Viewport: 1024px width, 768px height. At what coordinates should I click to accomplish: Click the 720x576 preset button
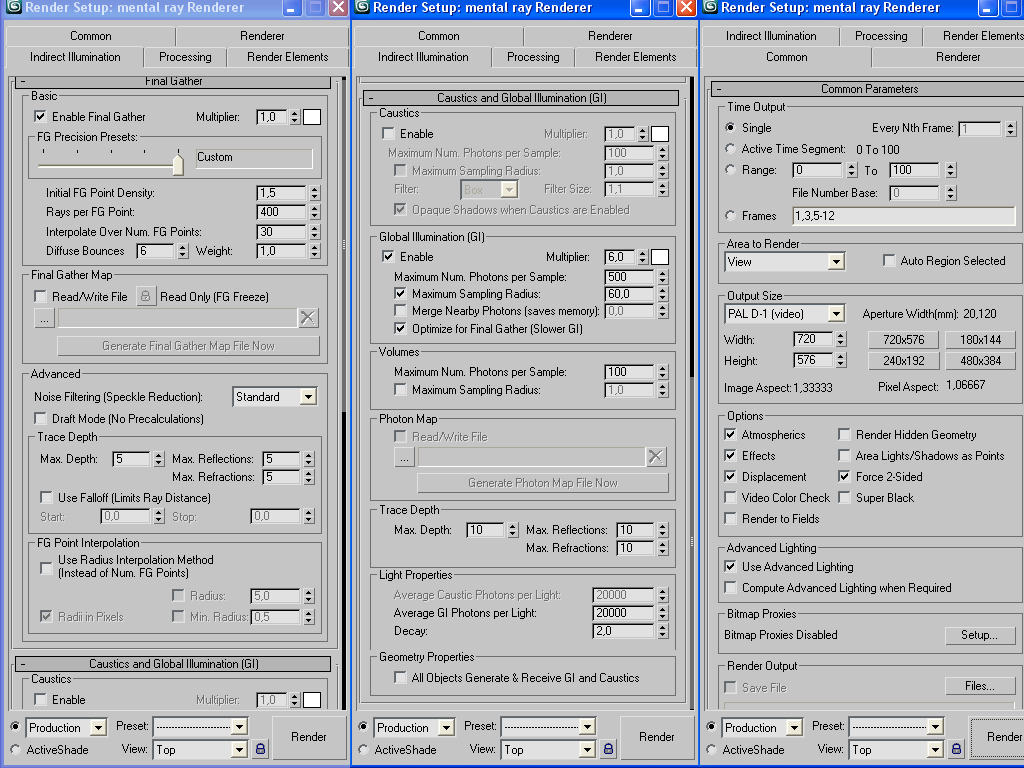point(904,340)
